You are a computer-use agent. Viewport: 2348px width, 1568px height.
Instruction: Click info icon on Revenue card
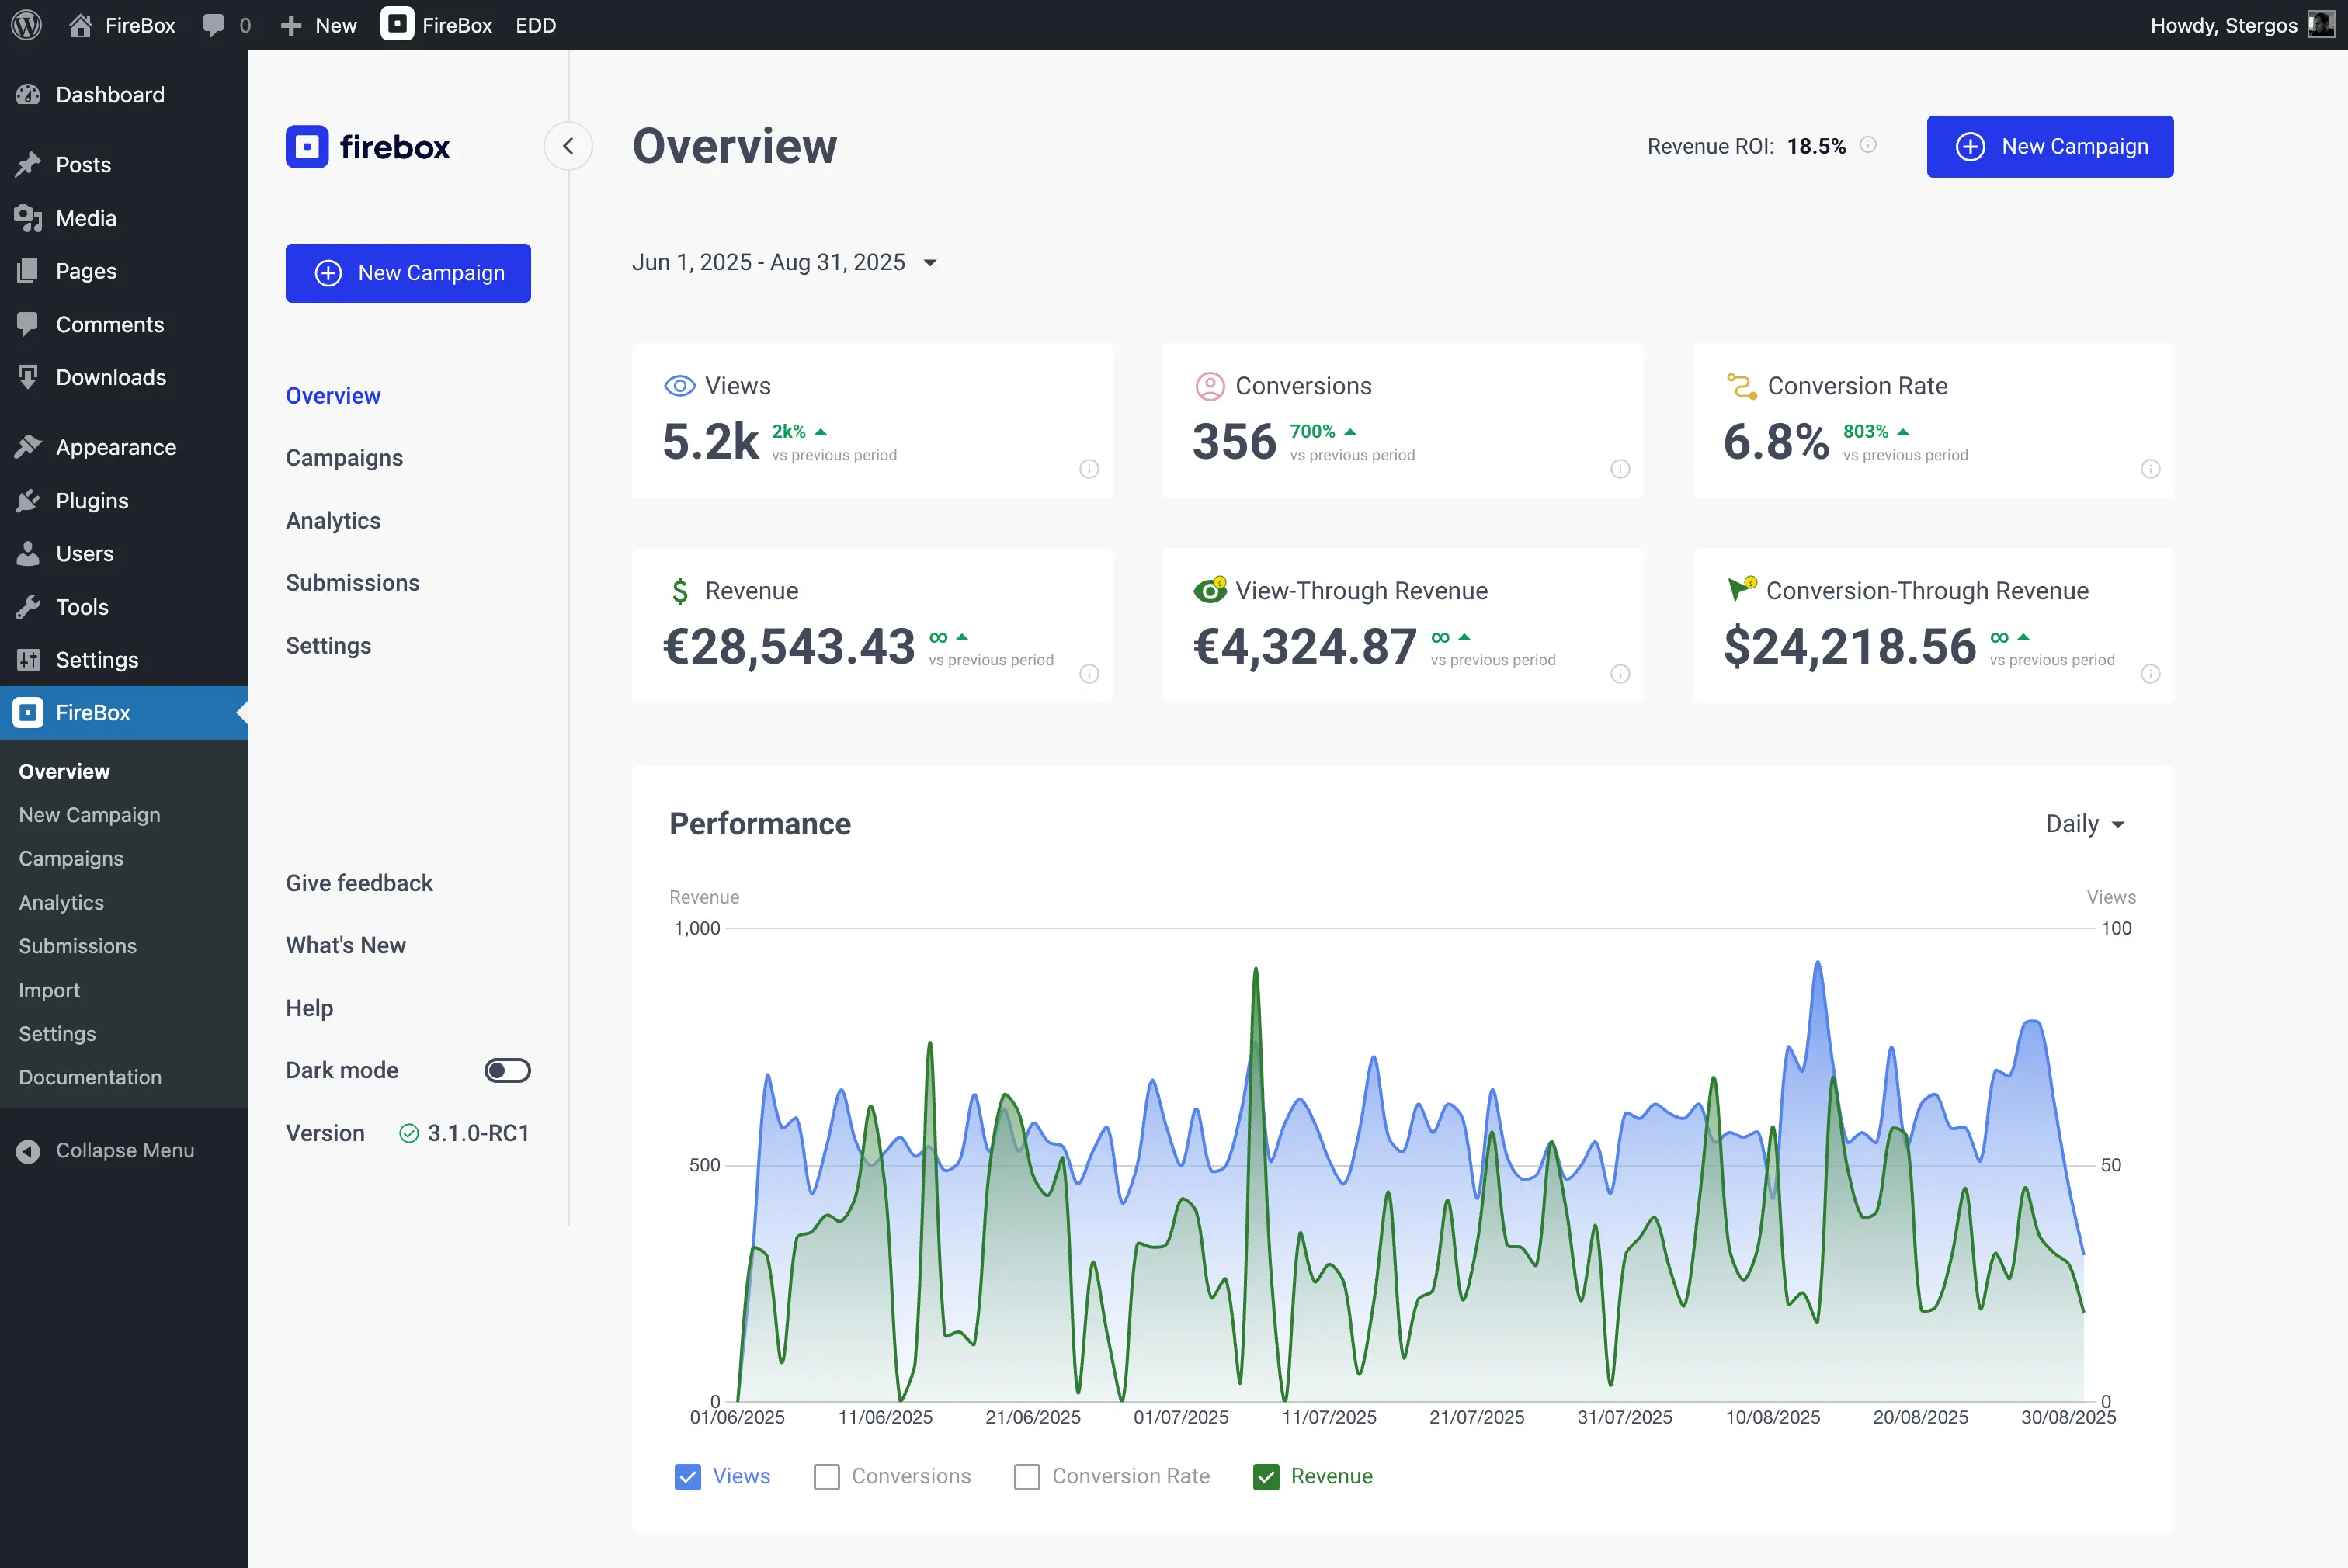tap(1089, 674)
